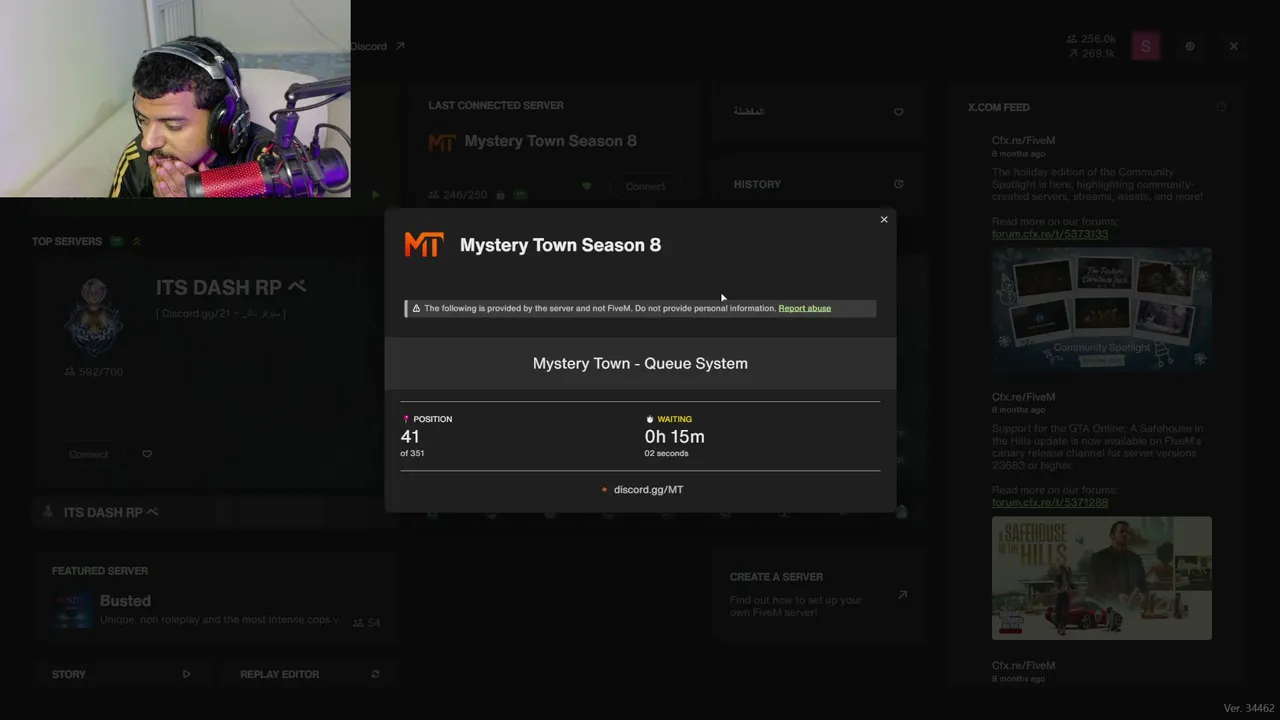Click the favorites heart icon in the favorites panel
The image size is (1280, 720).
coord(898,112)
